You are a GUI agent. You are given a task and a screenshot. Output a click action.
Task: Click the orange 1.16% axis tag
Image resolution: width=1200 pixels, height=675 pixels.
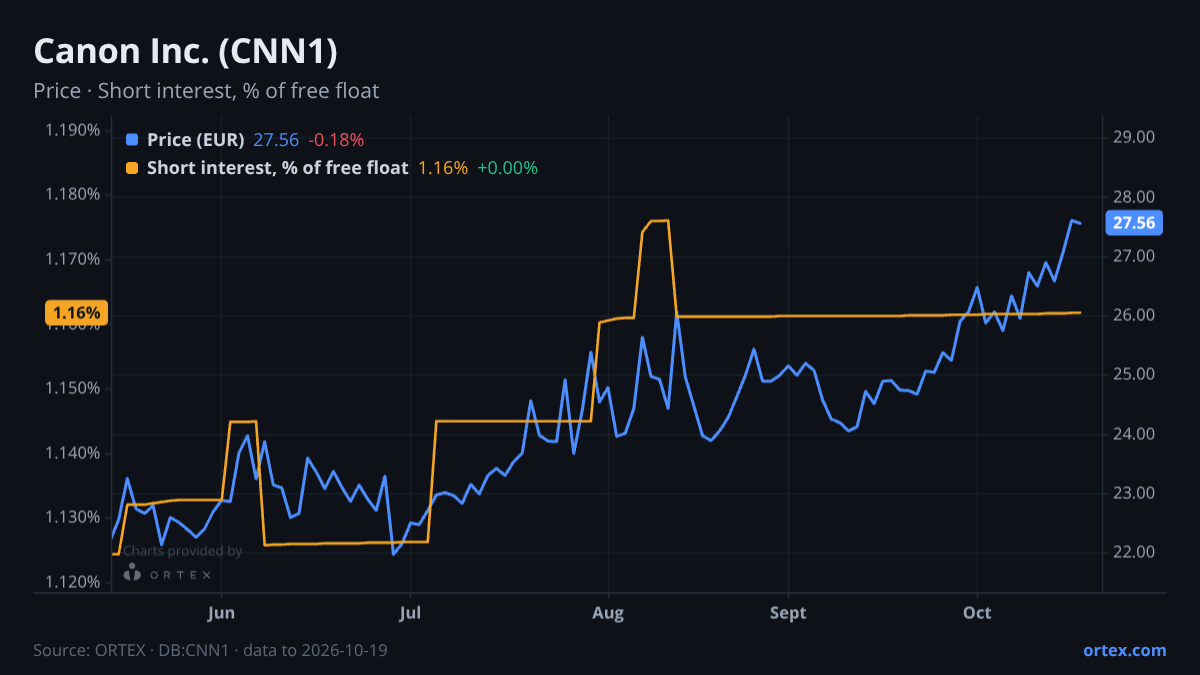76,313
